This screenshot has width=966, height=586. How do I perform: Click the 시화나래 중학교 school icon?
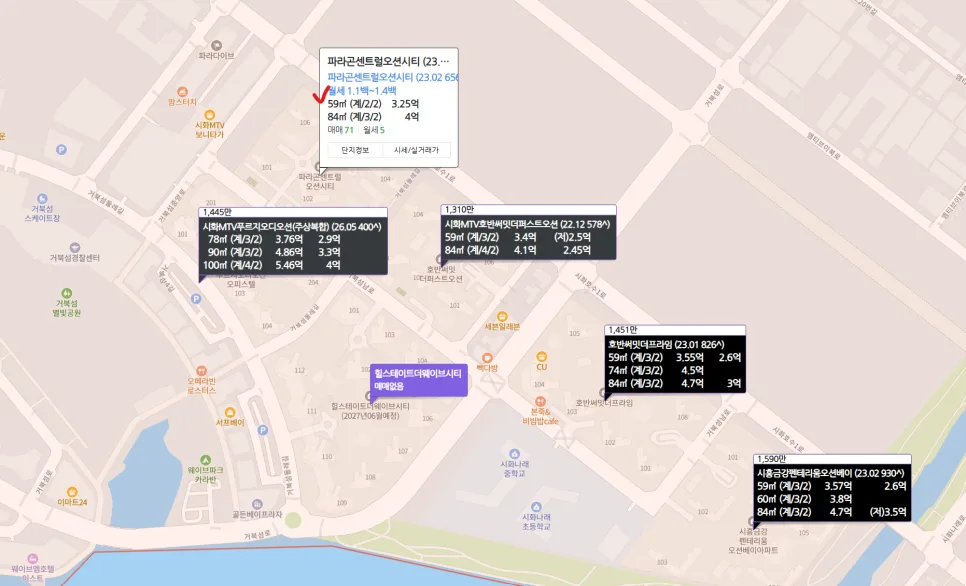pyautogui.click(x=514, y=454)
